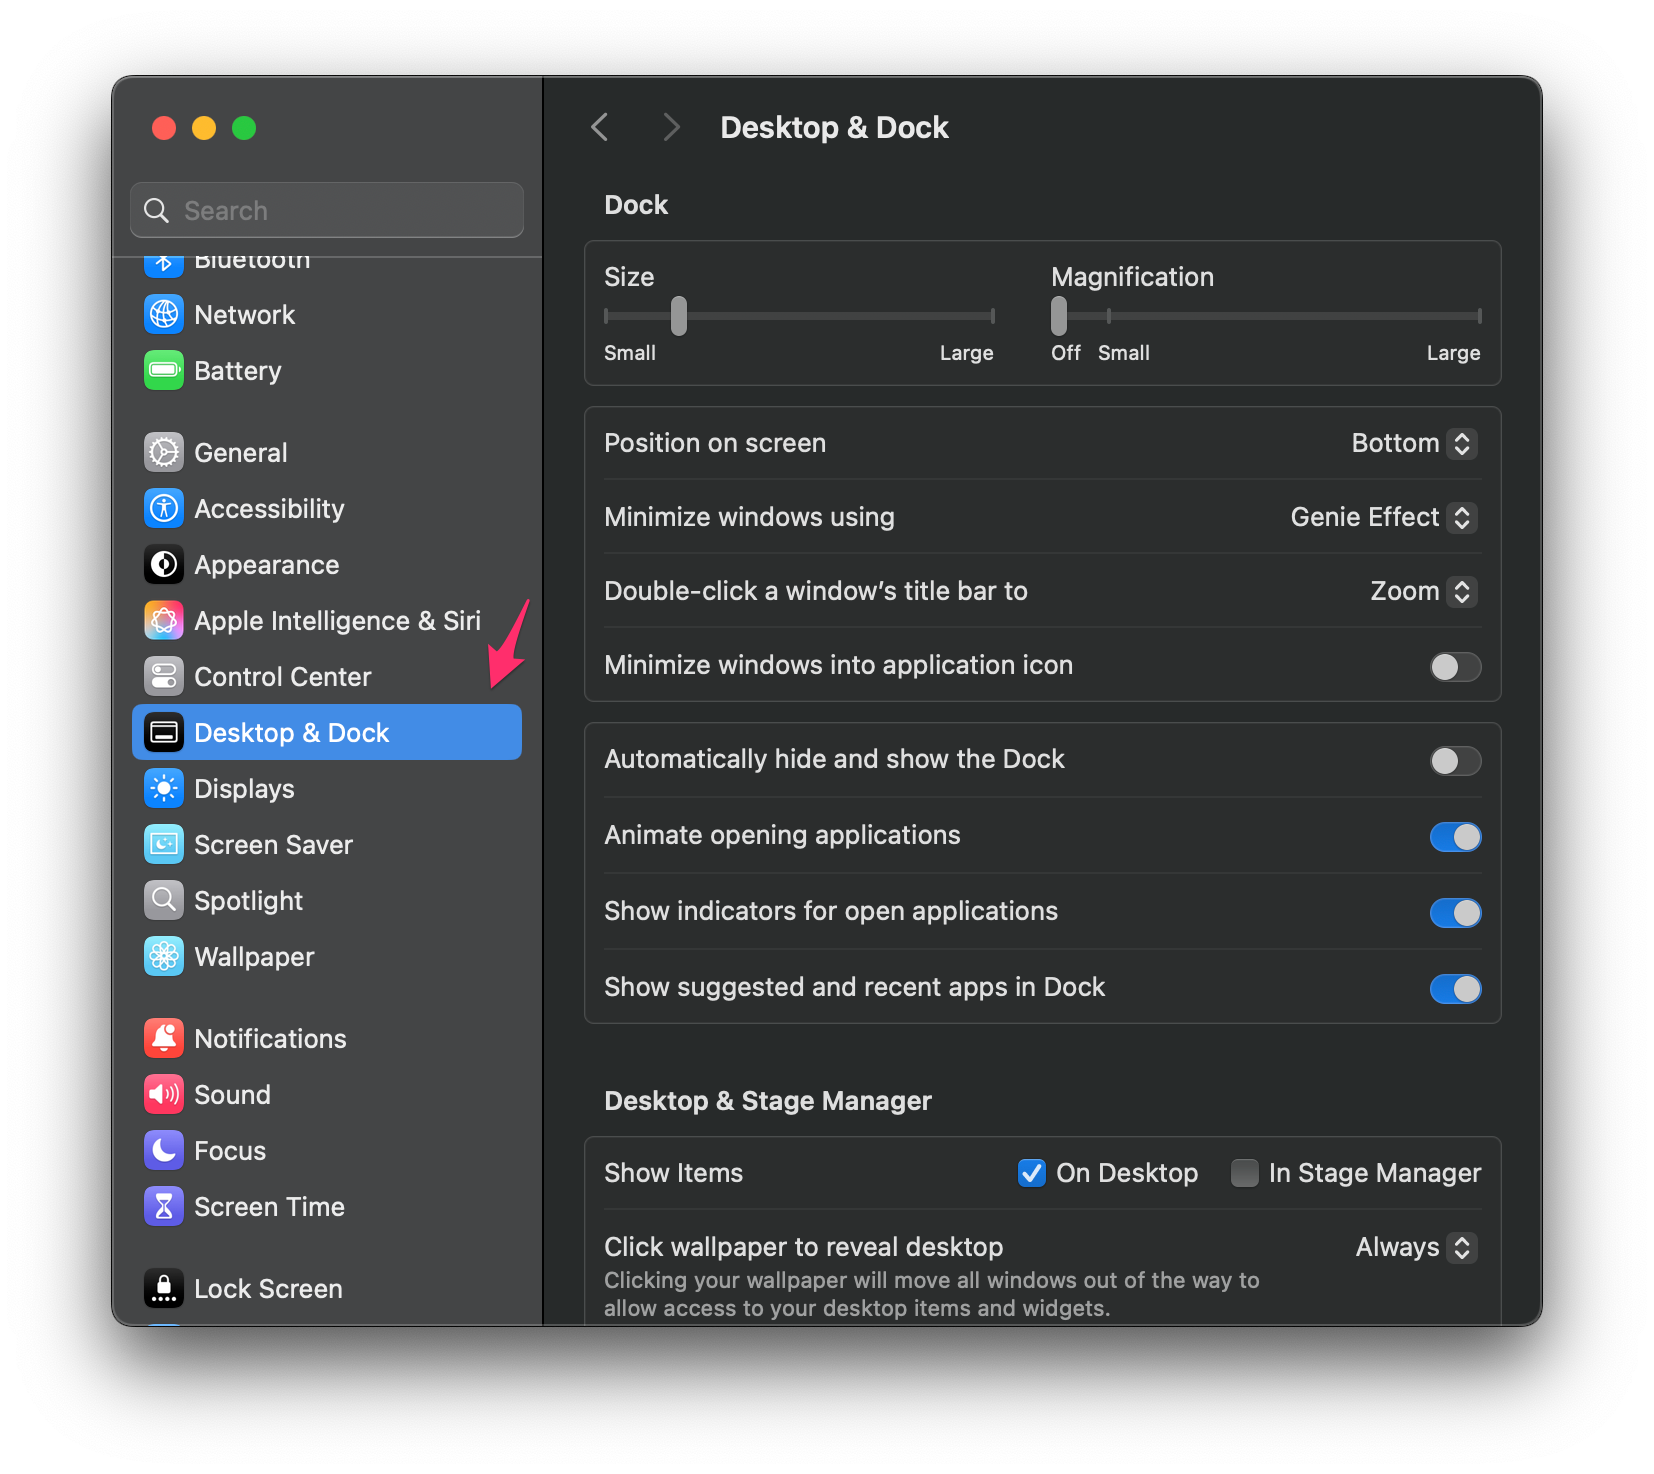Click the magnifying glass in Search field

(x=156, y=210)
